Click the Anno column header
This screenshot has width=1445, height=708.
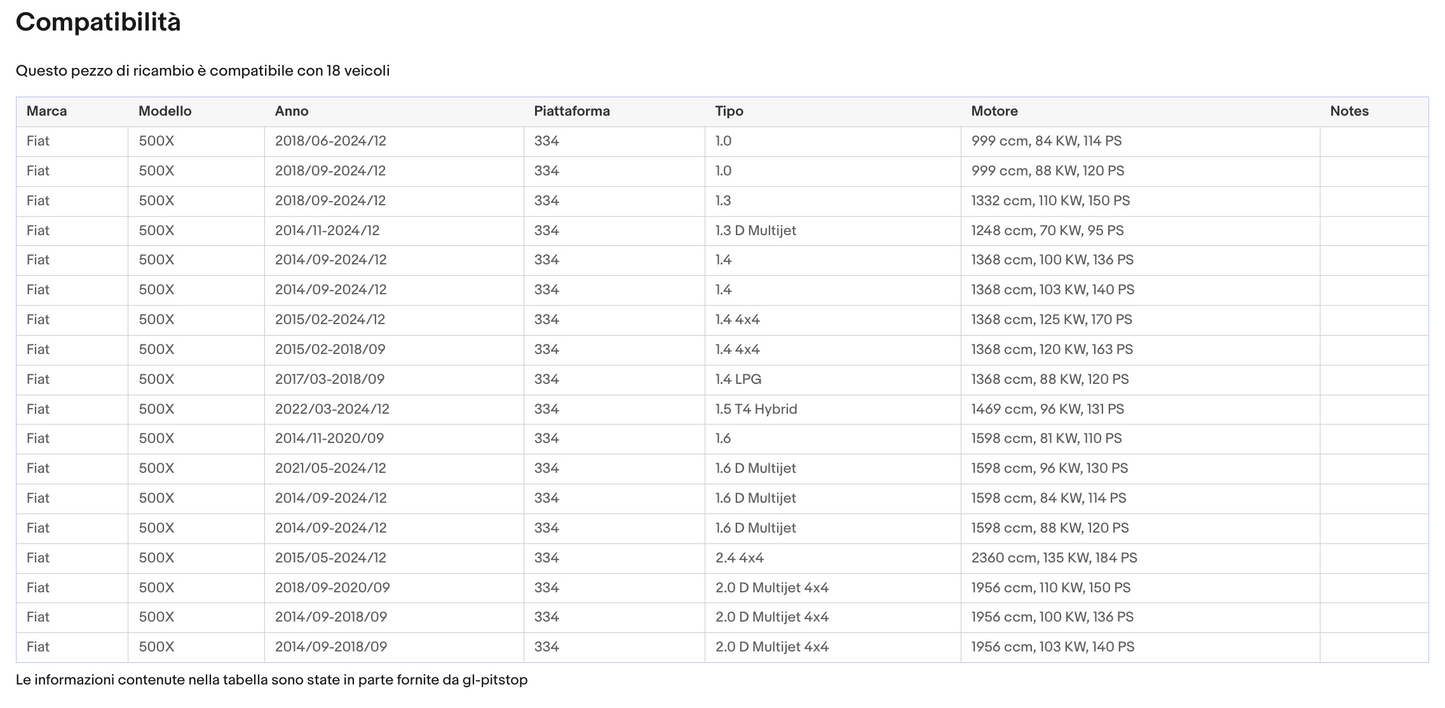point(292,111)
